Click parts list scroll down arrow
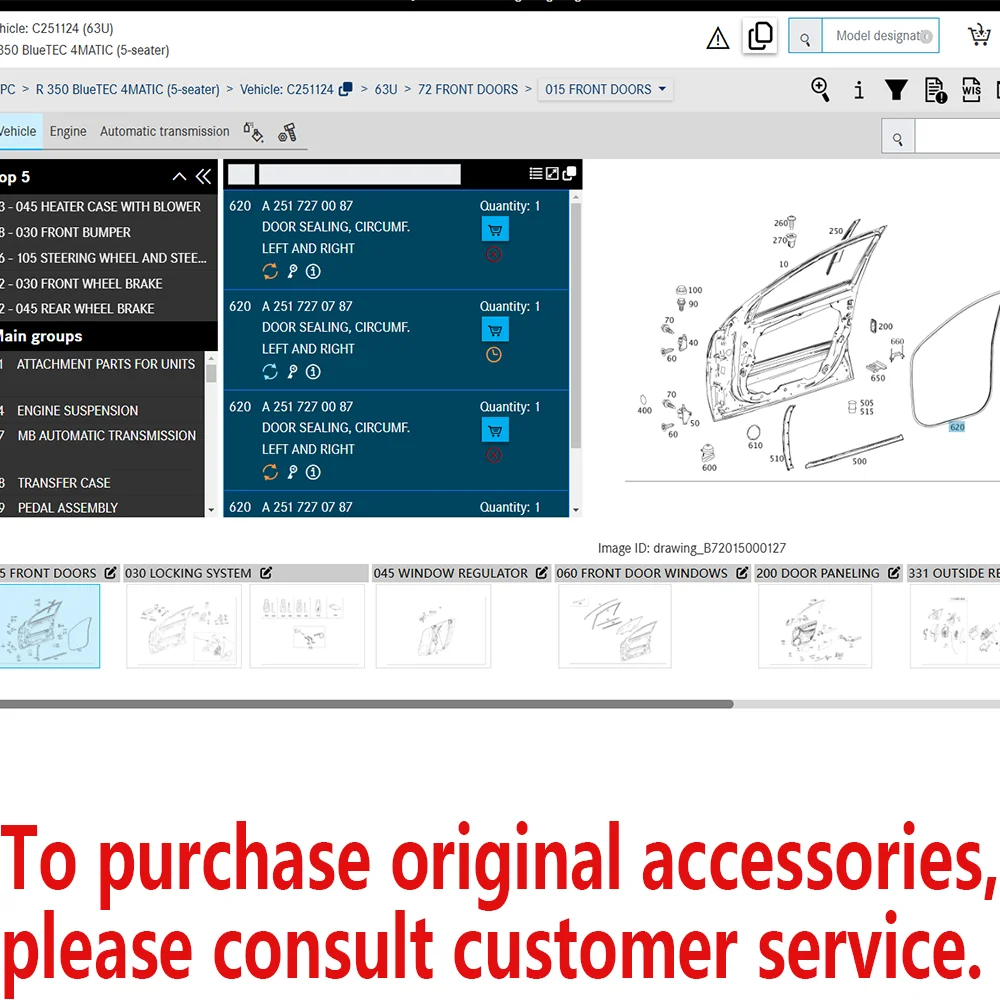This screenshot has width=1000, height=1000. coord(576,510)
